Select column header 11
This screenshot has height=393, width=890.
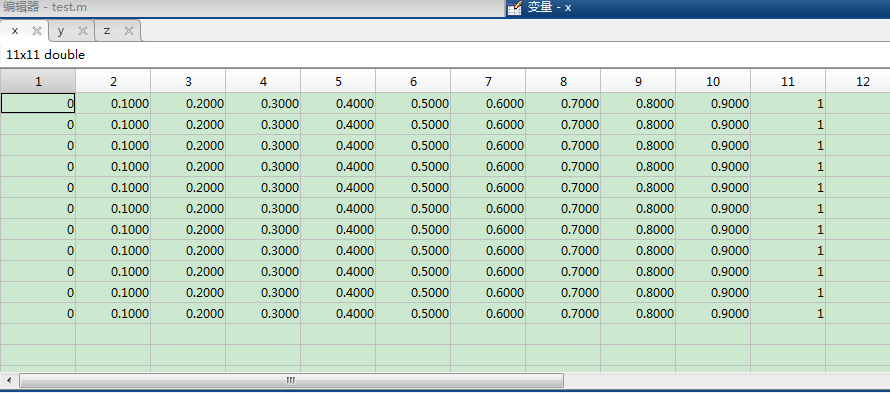(788, 82)
